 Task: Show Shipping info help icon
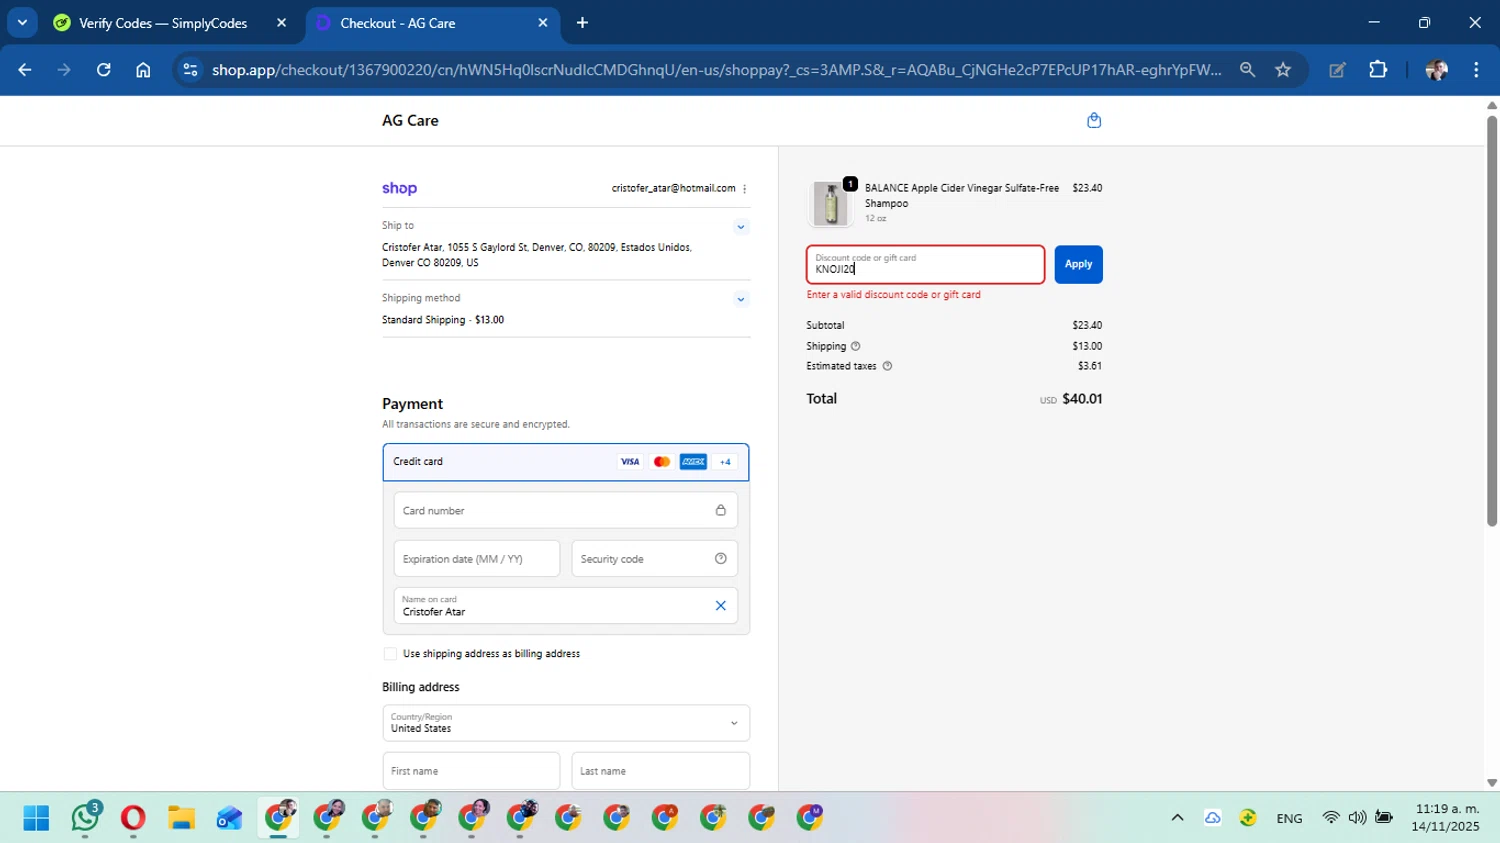[x=855, y=346]
